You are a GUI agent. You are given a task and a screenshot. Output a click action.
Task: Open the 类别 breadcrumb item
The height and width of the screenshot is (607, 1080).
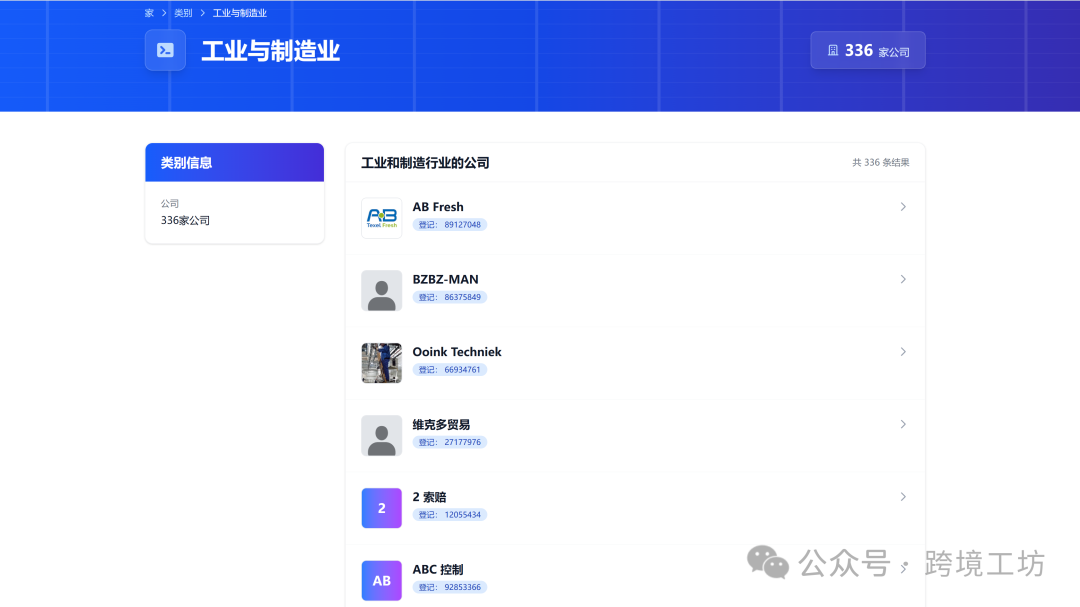coord(182,12)
